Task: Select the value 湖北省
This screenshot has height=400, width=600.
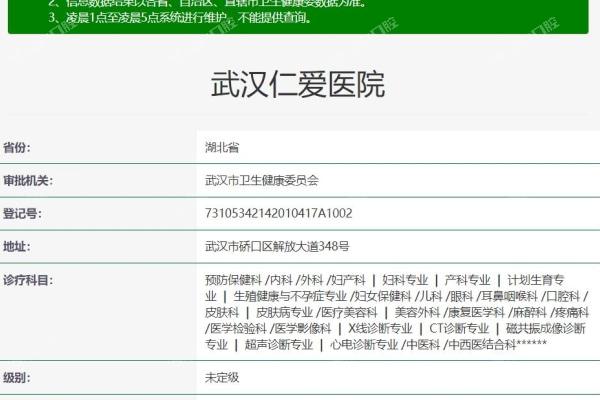Action: tap(222, 147)
